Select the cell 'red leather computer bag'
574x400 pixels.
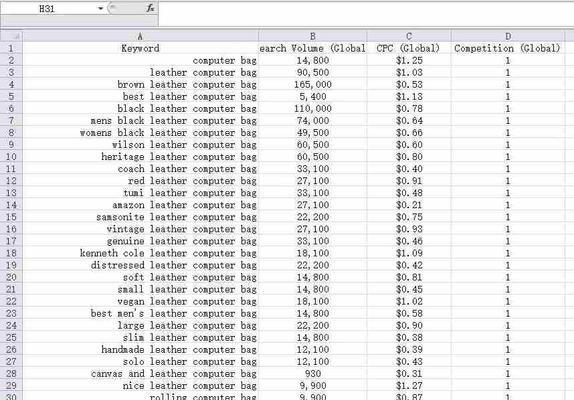140,181
